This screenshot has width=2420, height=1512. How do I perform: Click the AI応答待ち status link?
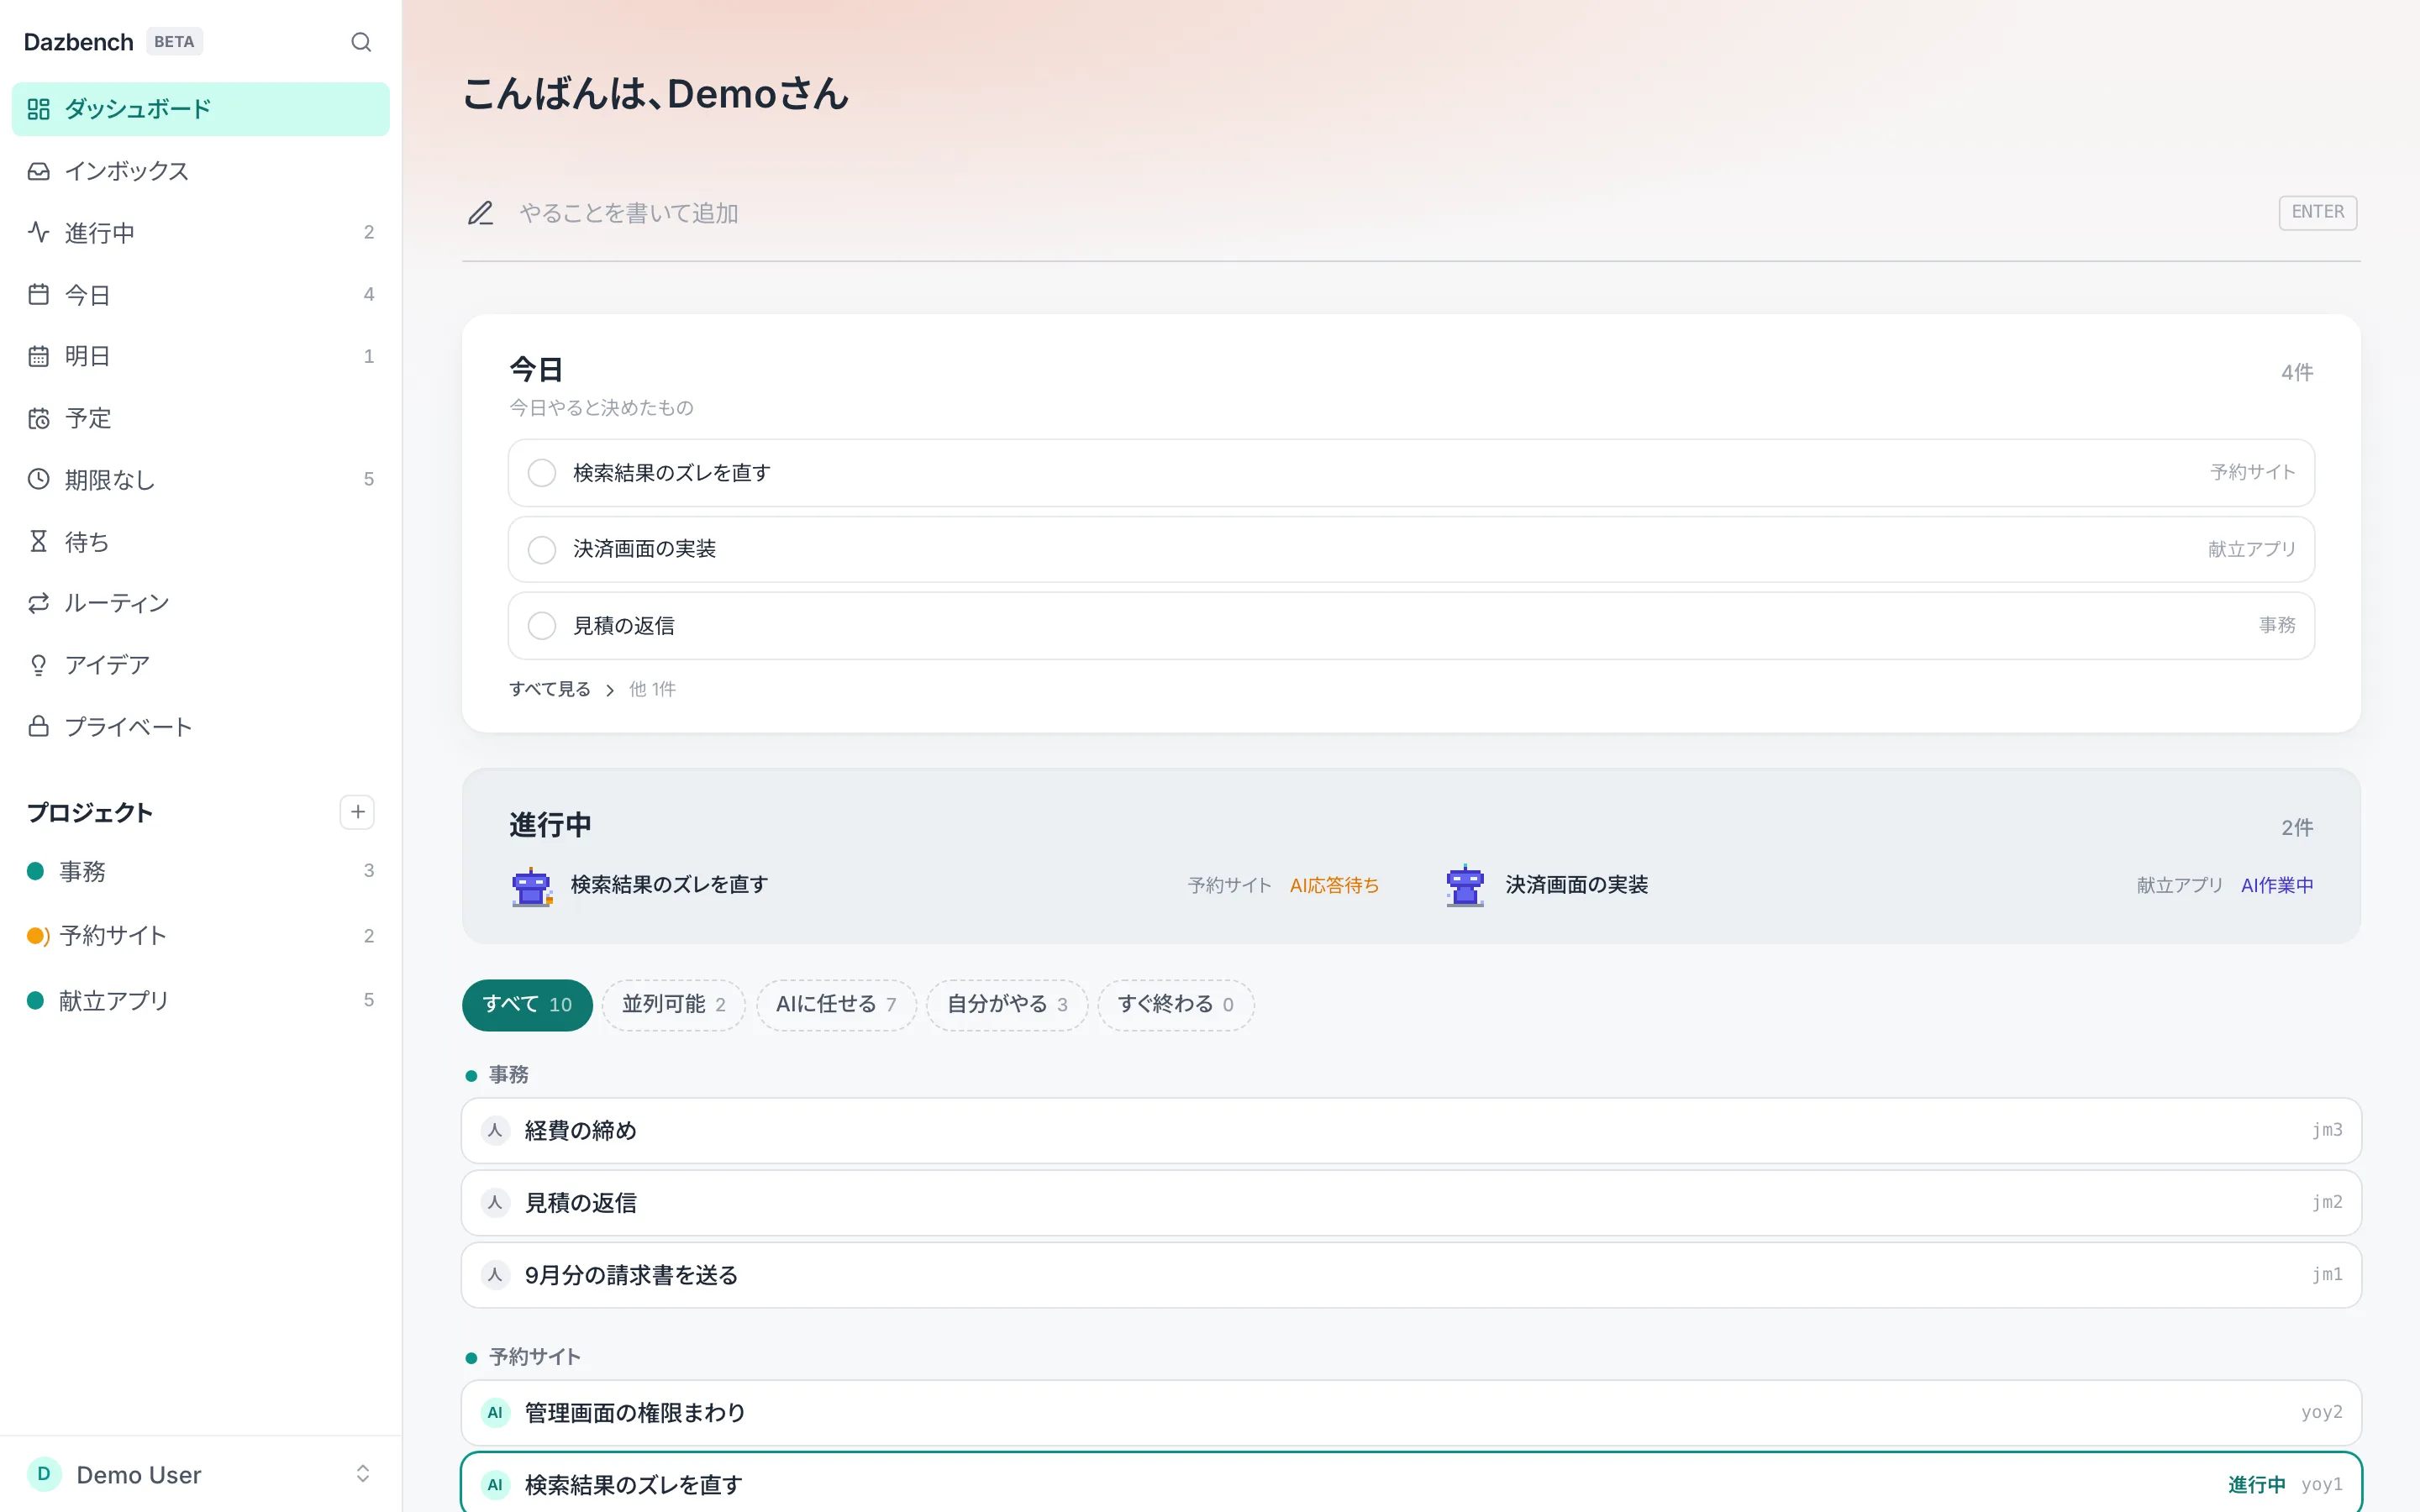pyautogui.click(x=1334, y=885)
